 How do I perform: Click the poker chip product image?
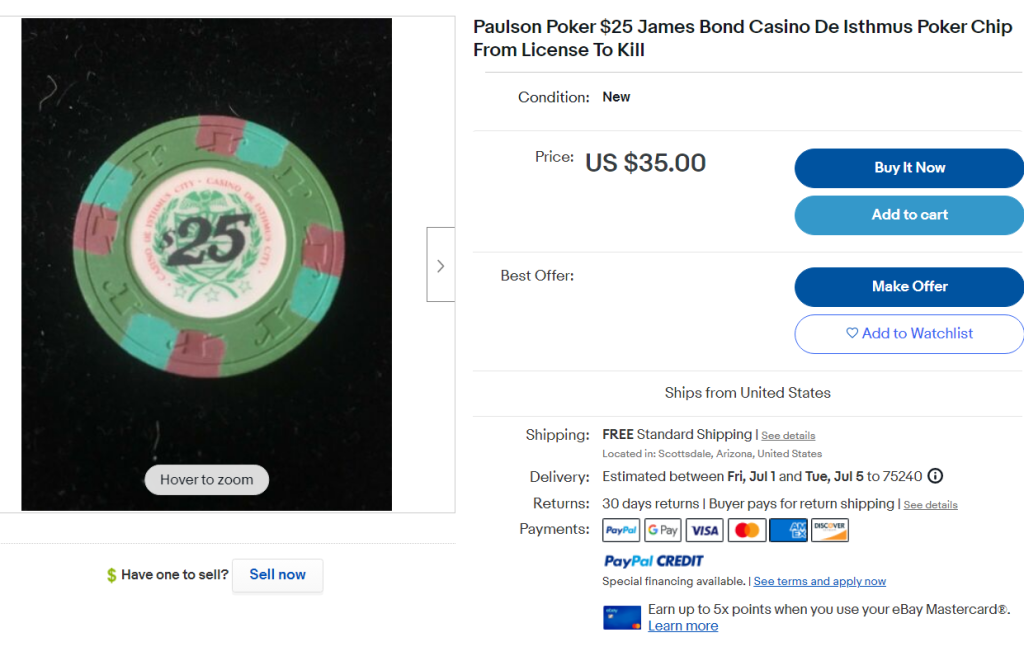pyautogui.click(x=207, y=250)
